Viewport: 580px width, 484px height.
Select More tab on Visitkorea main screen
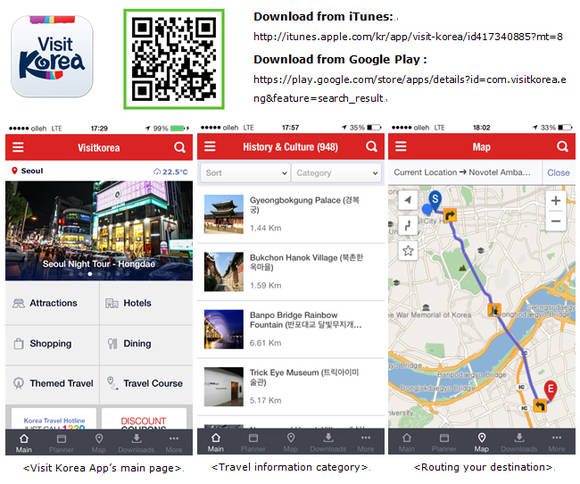173,443
